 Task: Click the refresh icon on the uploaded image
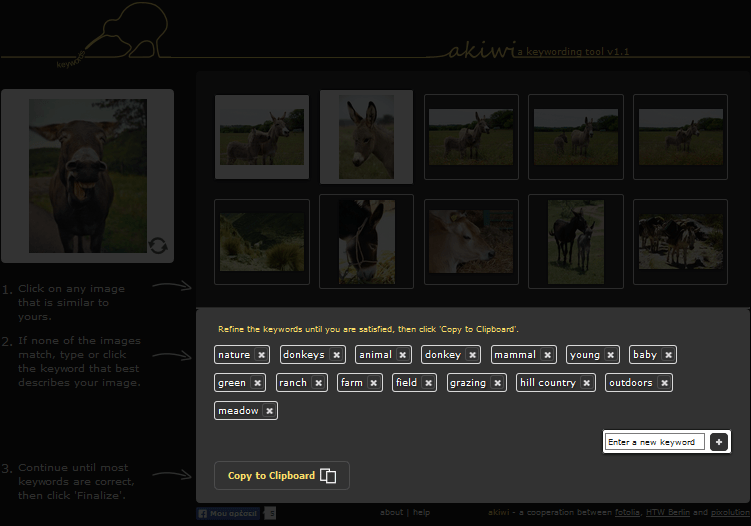point(158,246)
